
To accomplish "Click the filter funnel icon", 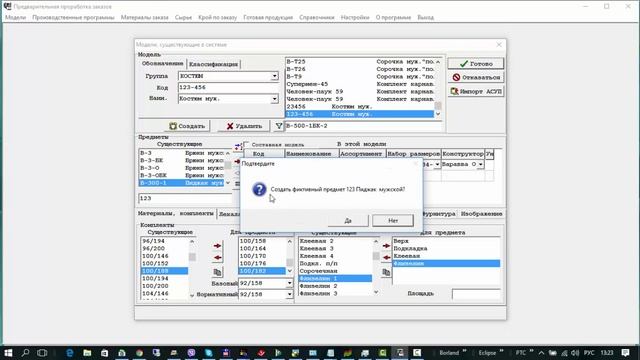I will pos(278,126).
